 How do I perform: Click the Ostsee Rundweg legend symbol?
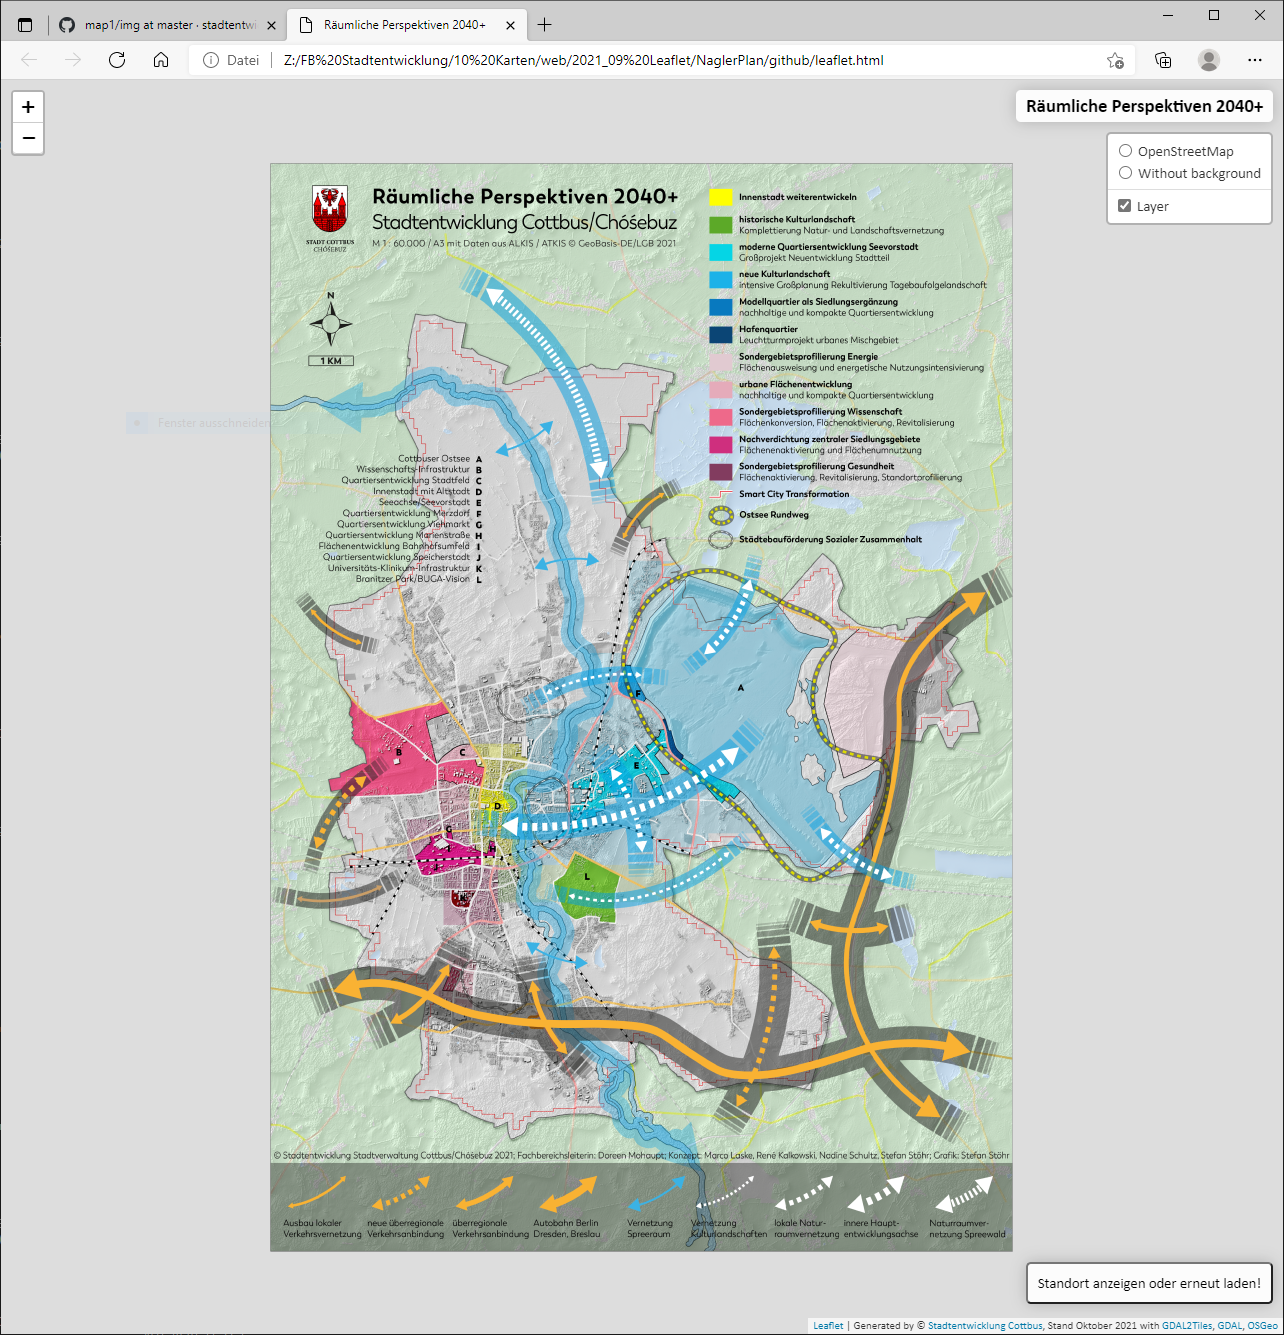(x=721, y=516)
